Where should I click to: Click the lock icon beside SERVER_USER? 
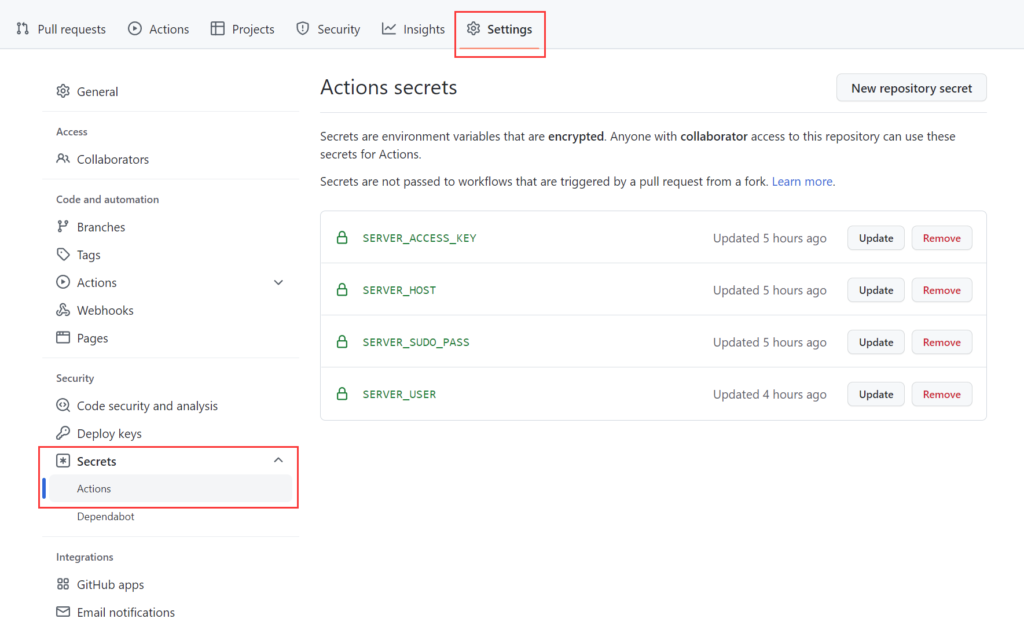click(x=342, y=394)
